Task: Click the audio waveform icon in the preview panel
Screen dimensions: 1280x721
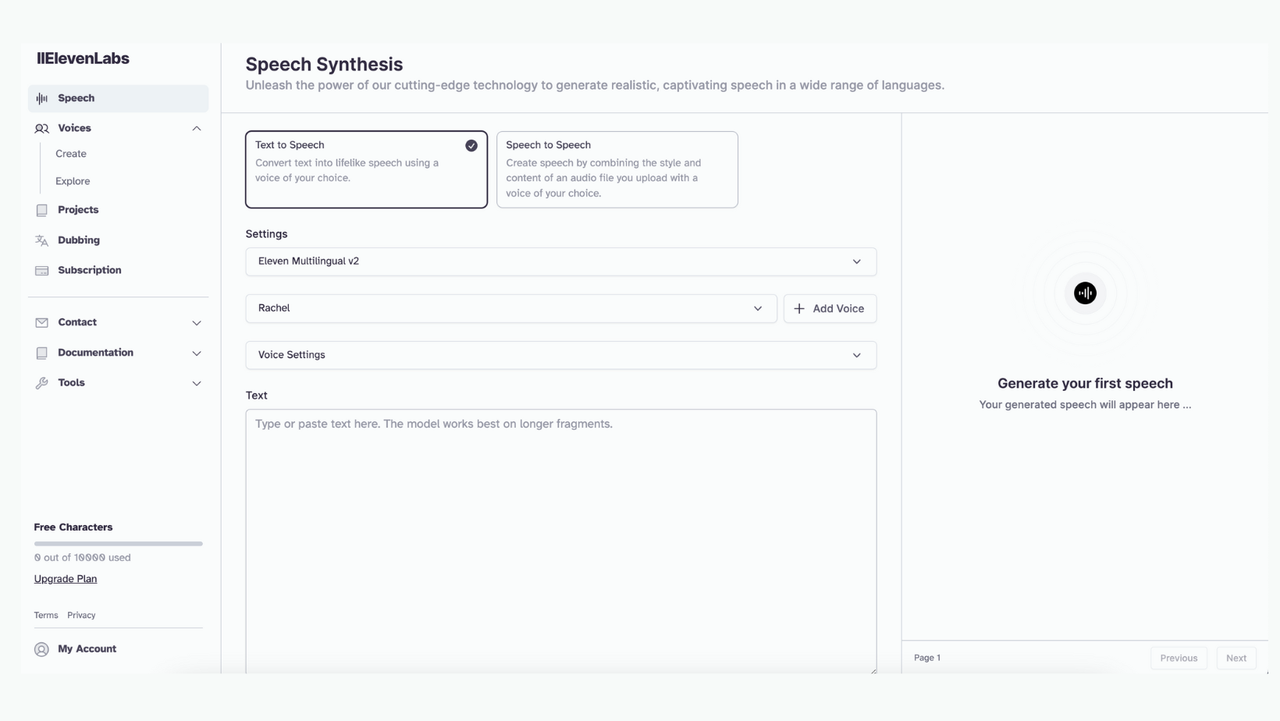Action: pyautogui.click(x=1085, y=293)
